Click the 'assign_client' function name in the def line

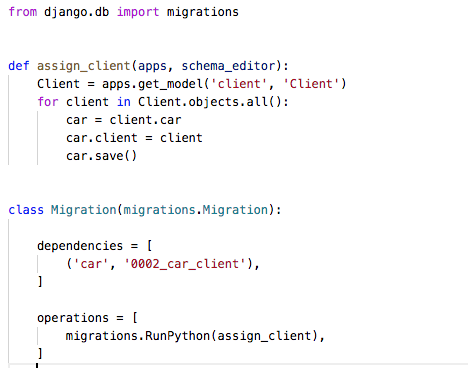tap(84, 66)
